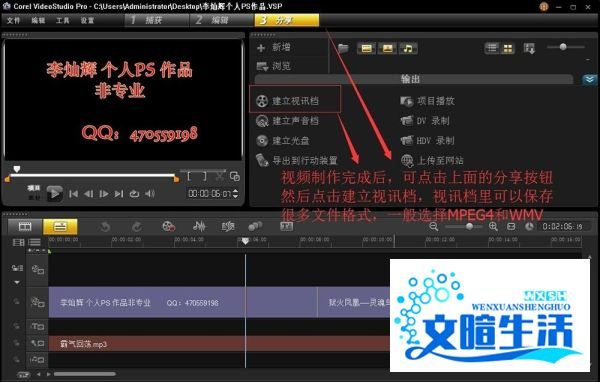Fit the project in the timeline window
This screenshot has width=600, height=382.
(x=511, y=227)
